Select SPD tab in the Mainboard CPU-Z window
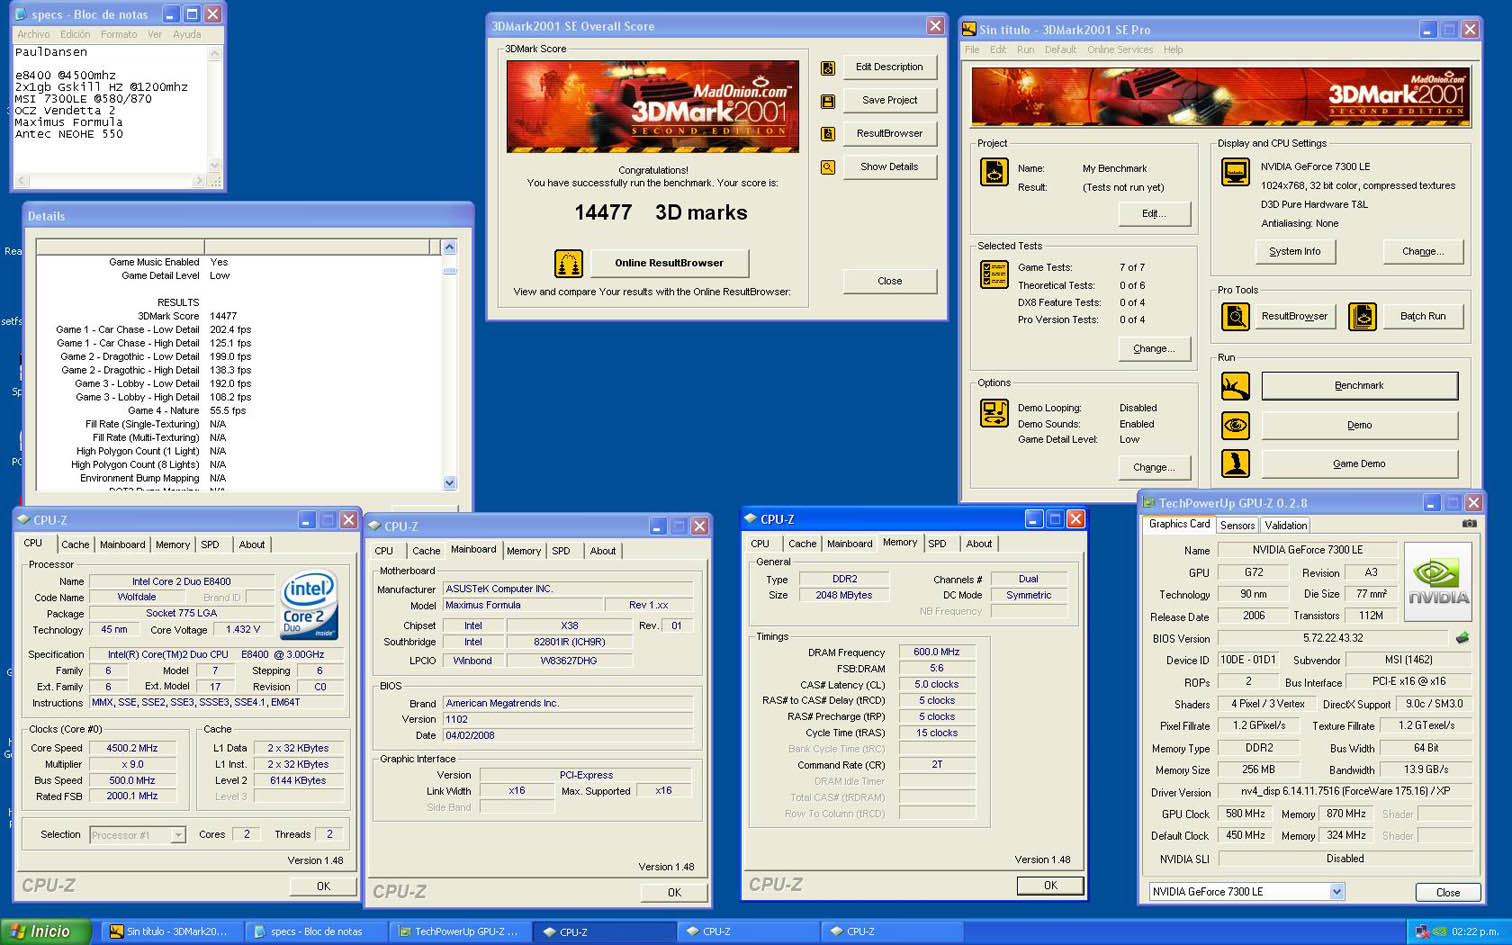1512x945 pixels. point(561,551)
